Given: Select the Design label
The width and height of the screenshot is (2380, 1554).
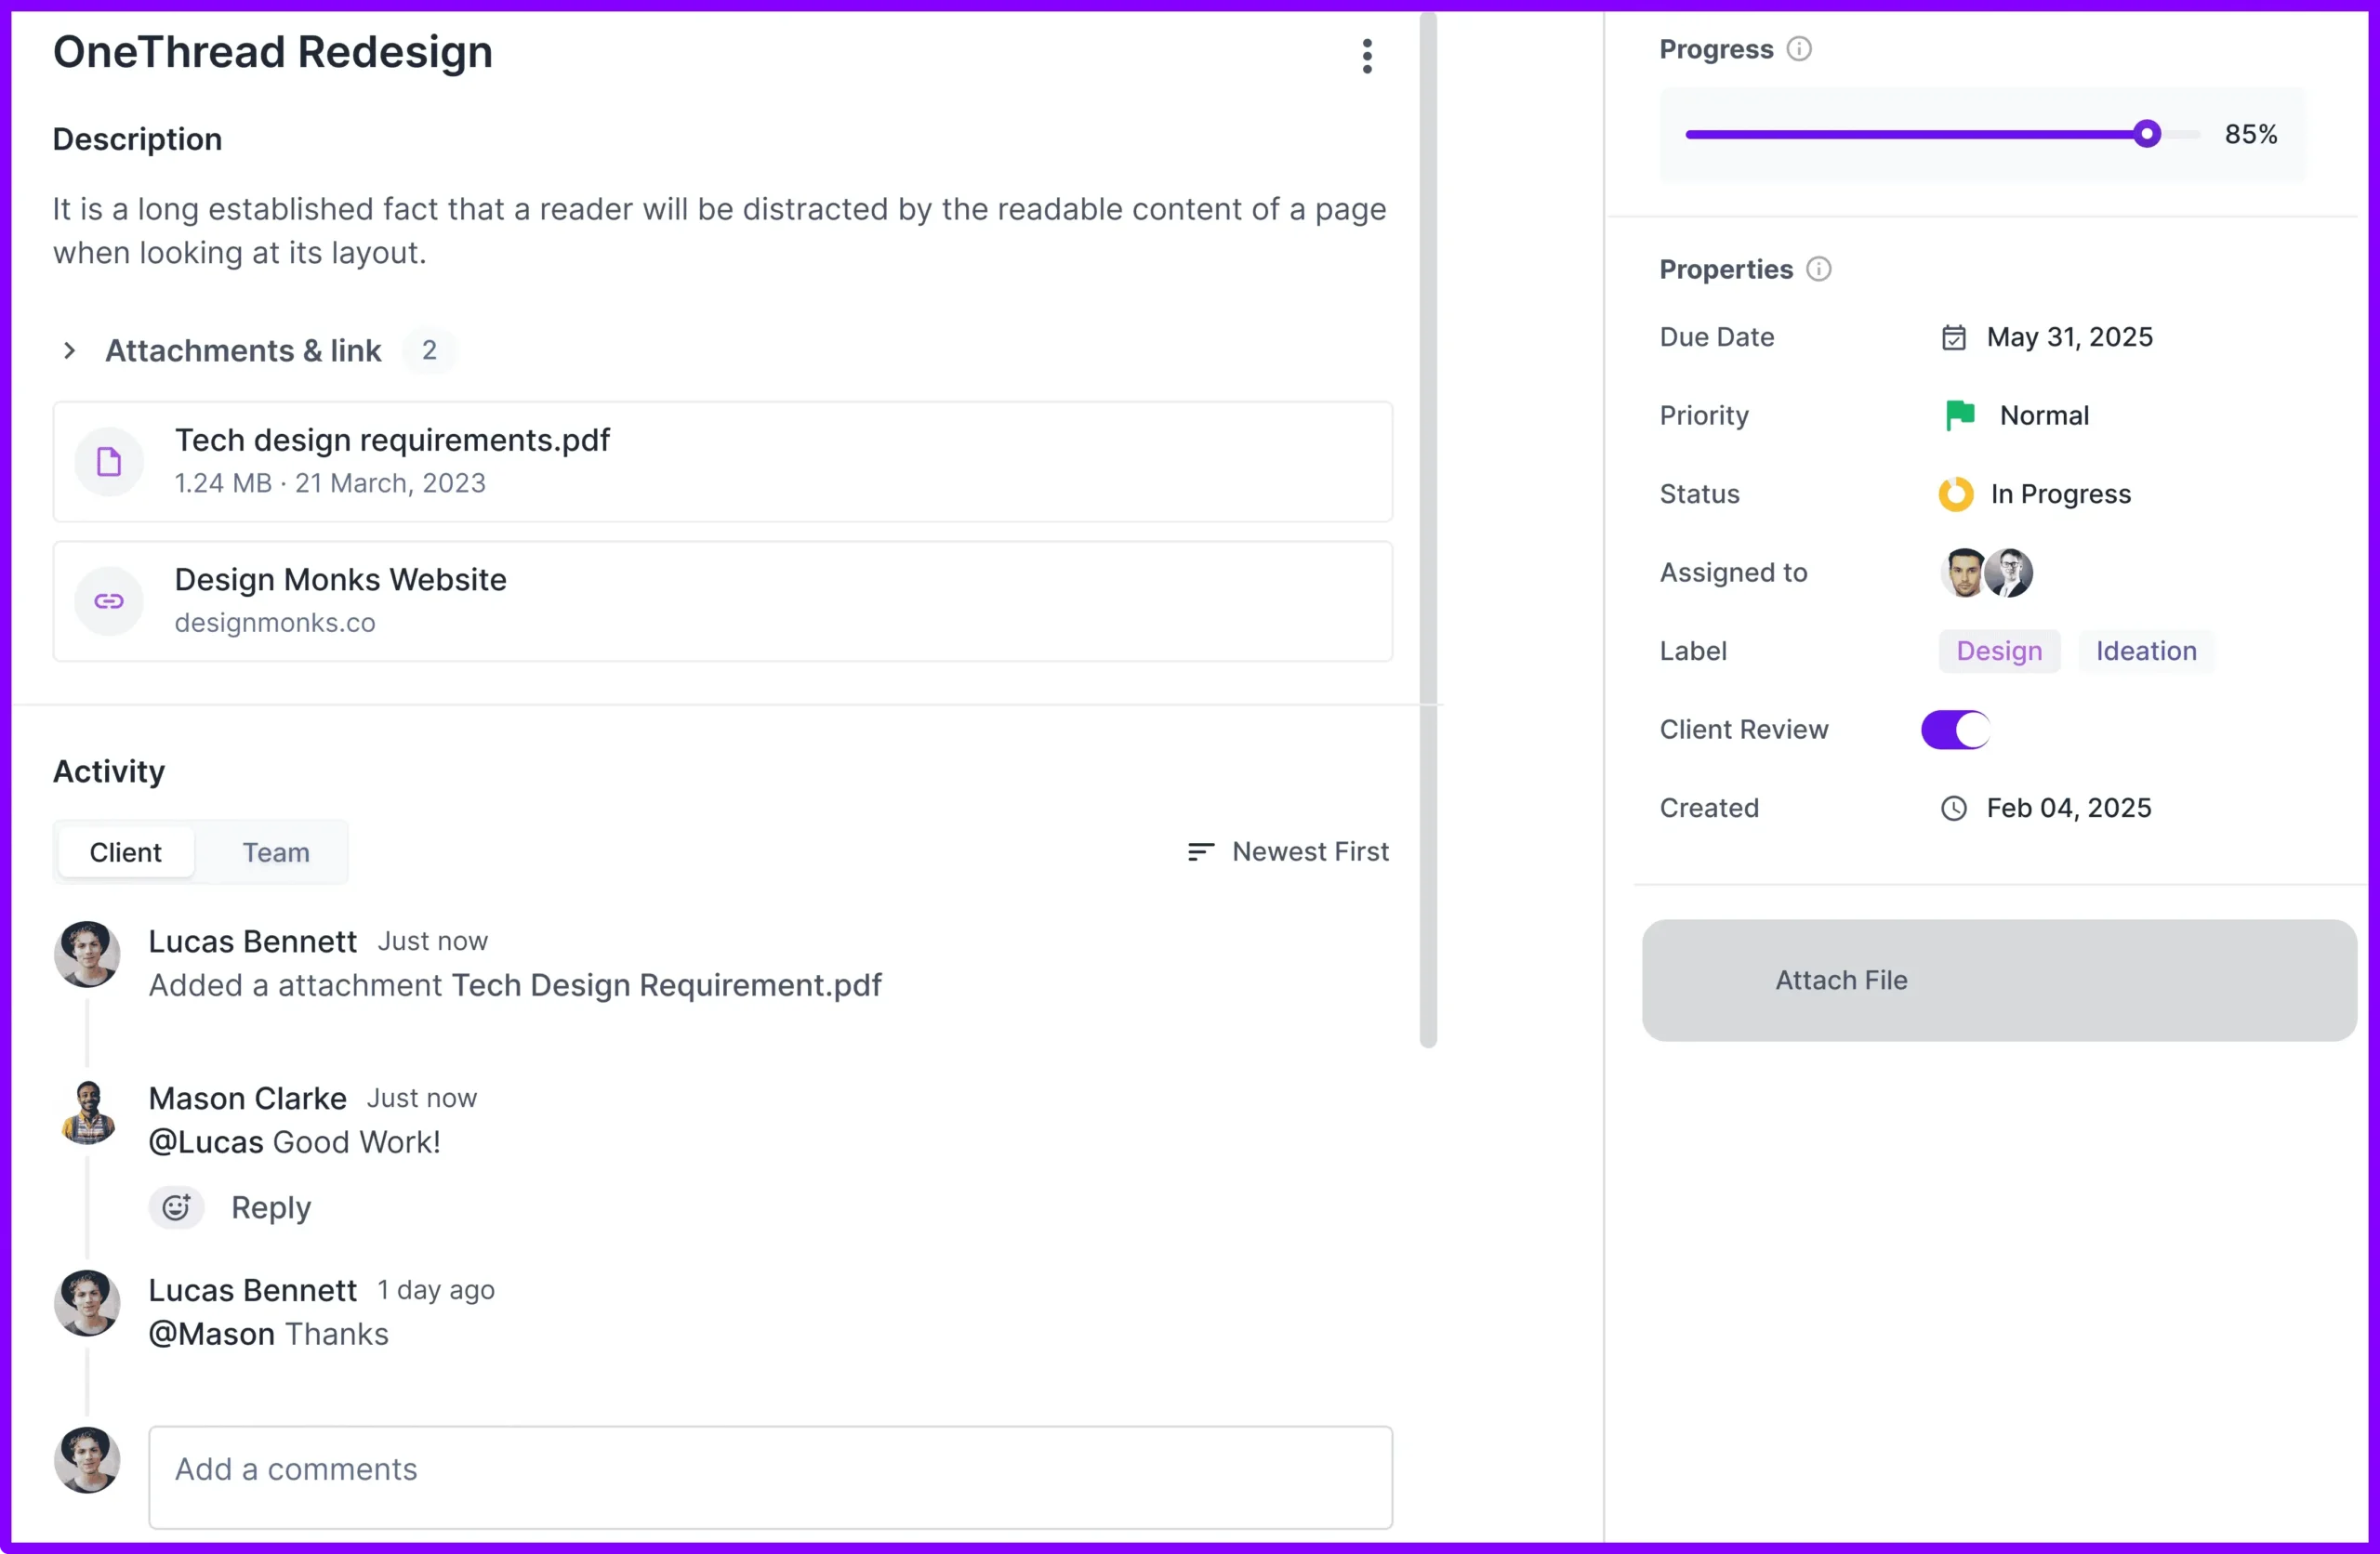Looking at the screenshot, I should [x=1998, y=651].
